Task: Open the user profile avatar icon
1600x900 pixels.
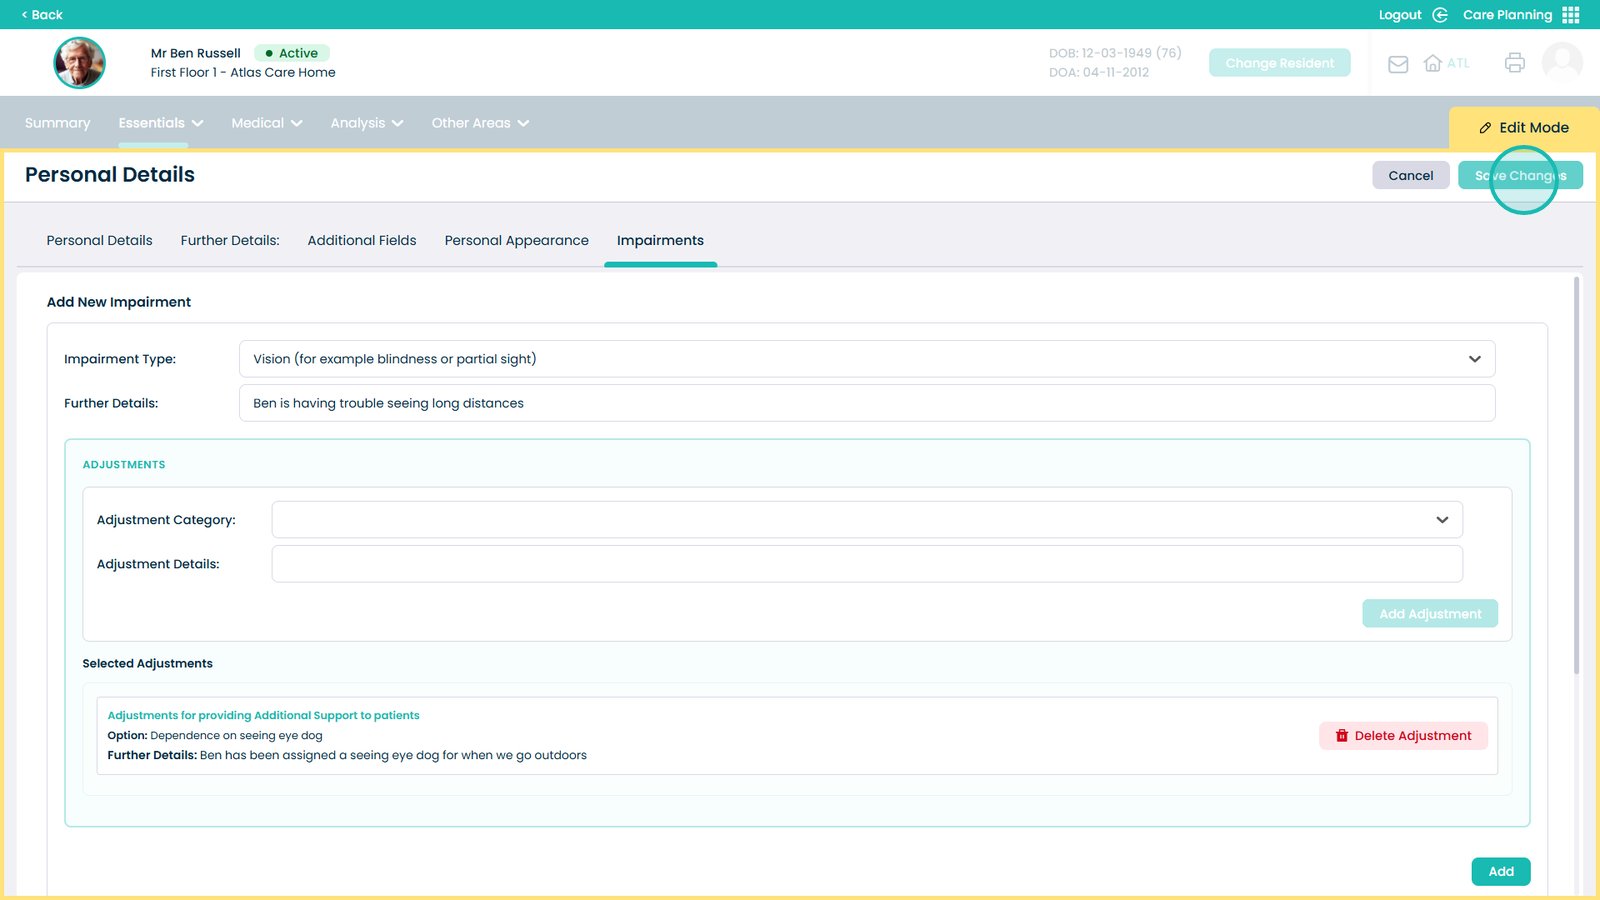Action: pyautogui.click(x=1561, y=62)
